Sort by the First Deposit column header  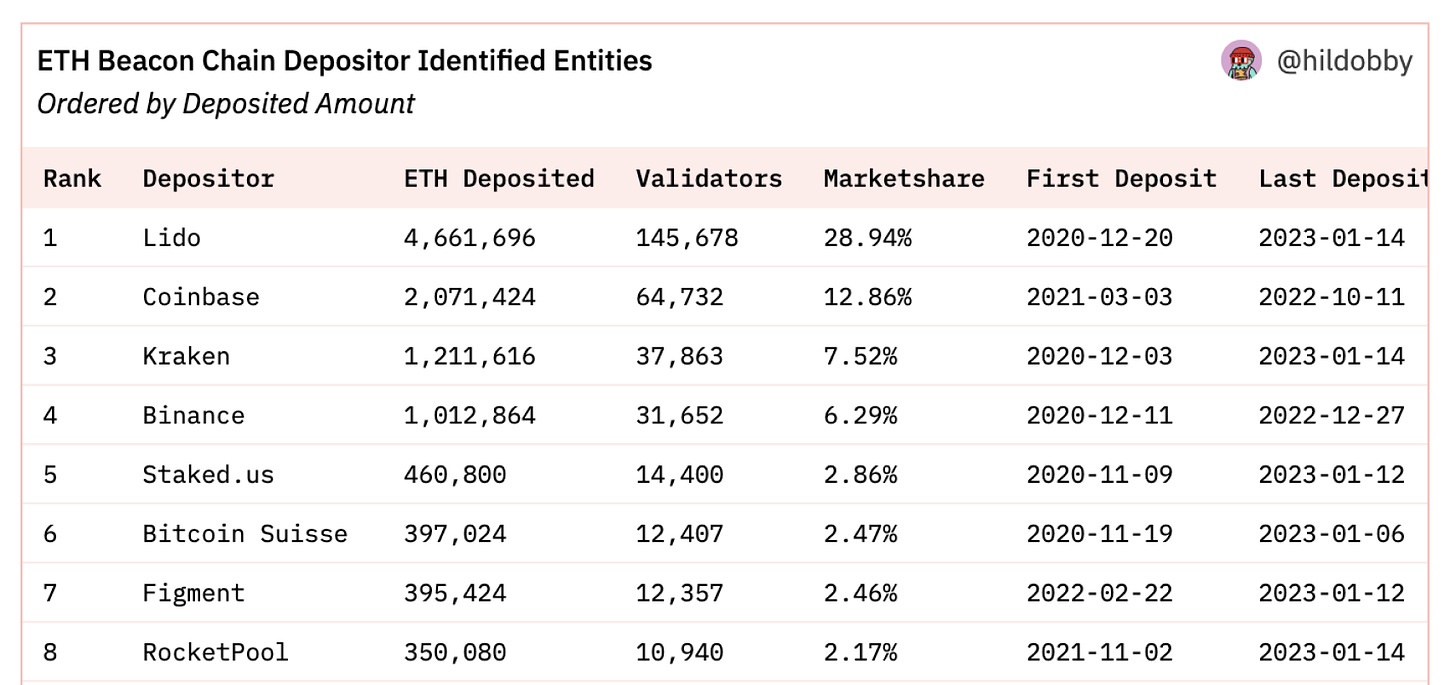point(1121,179)
